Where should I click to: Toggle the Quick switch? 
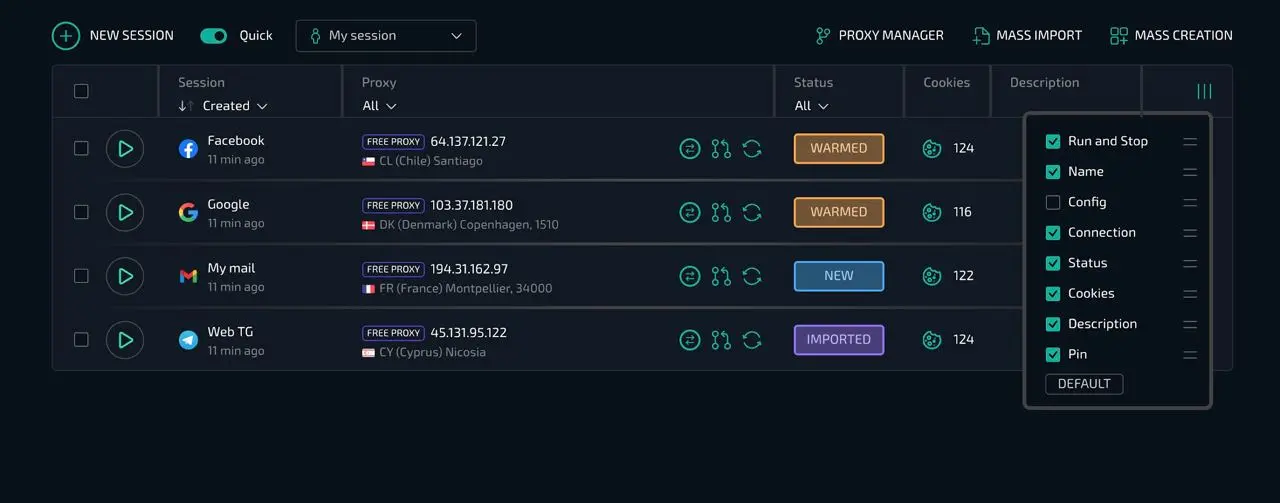(x=214, y=36)
